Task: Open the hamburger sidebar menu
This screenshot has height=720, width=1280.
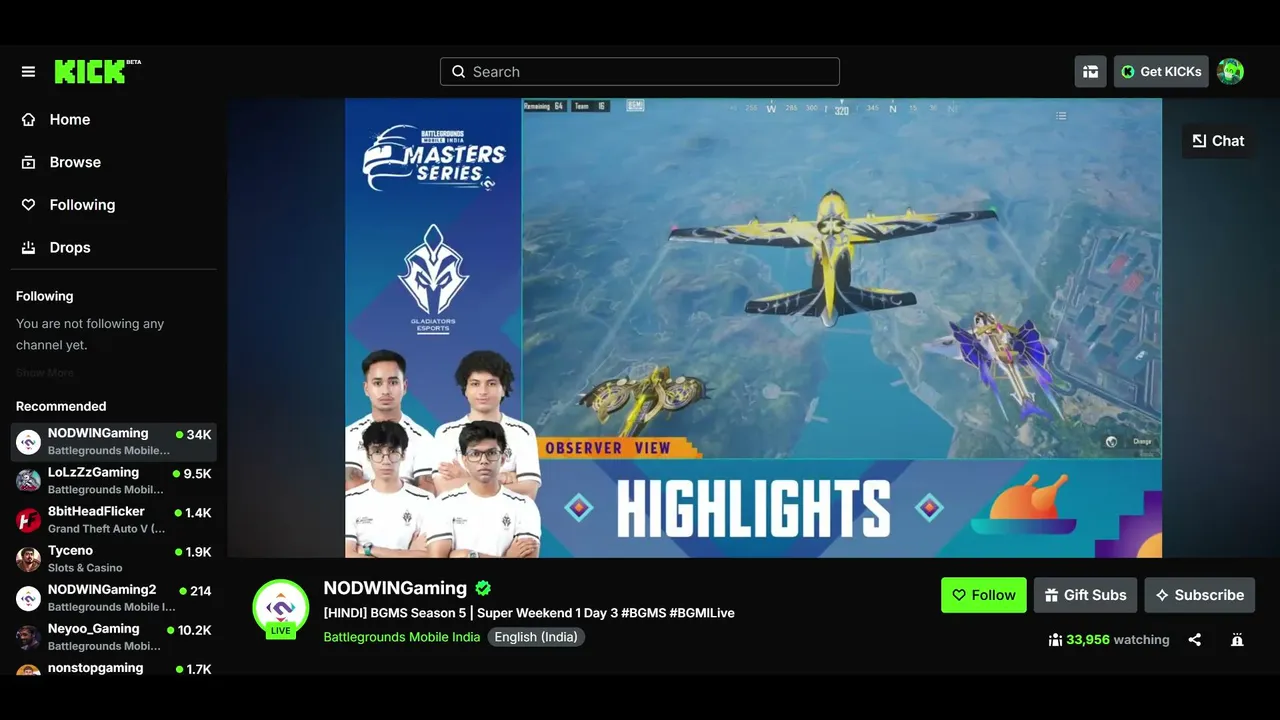Action: pos(28,72)
